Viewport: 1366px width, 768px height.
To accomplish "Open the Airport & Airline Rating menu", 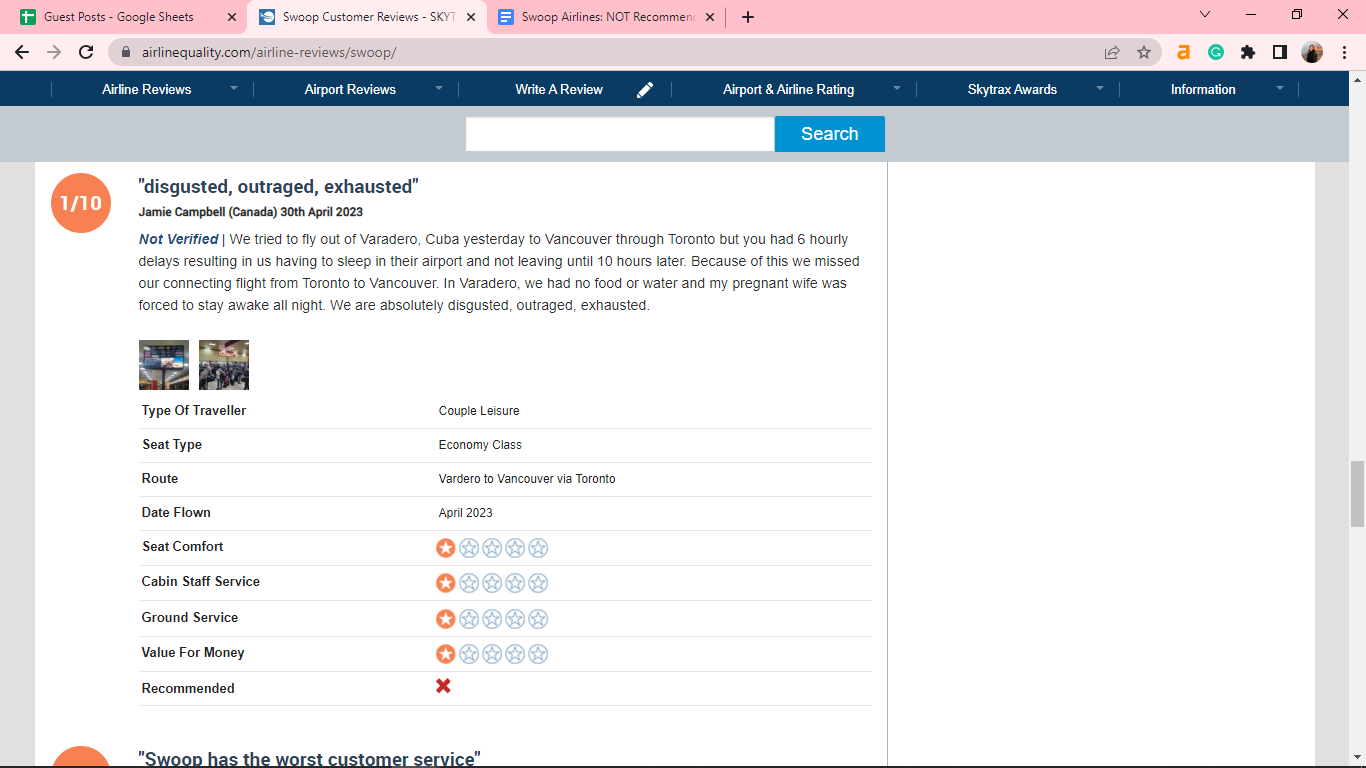I will coord(788,89).
